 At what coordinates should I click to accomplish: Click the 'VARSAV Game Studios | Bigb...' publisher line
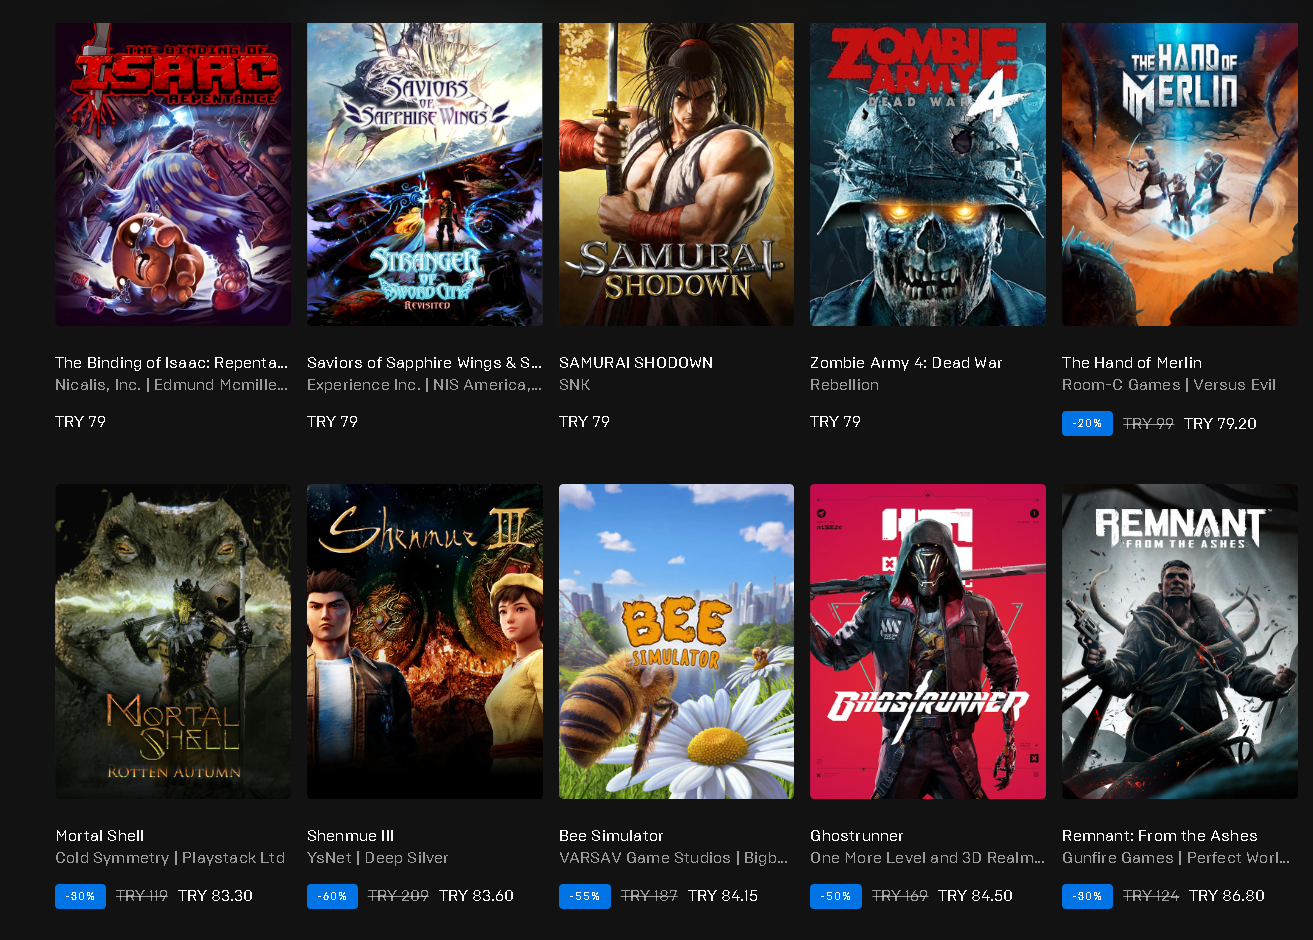point(673,858)
